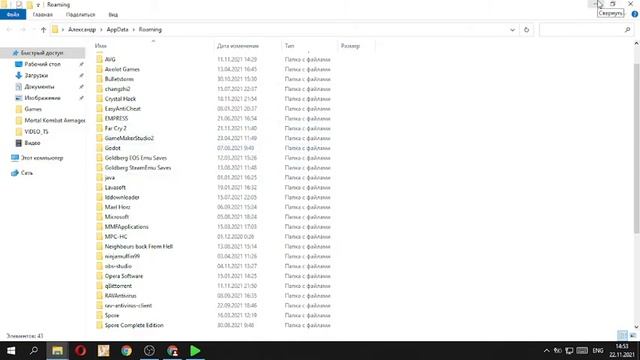Screen dimensions: 640x360
Task: Show hidden system tray icons
Action: [547, 351]
